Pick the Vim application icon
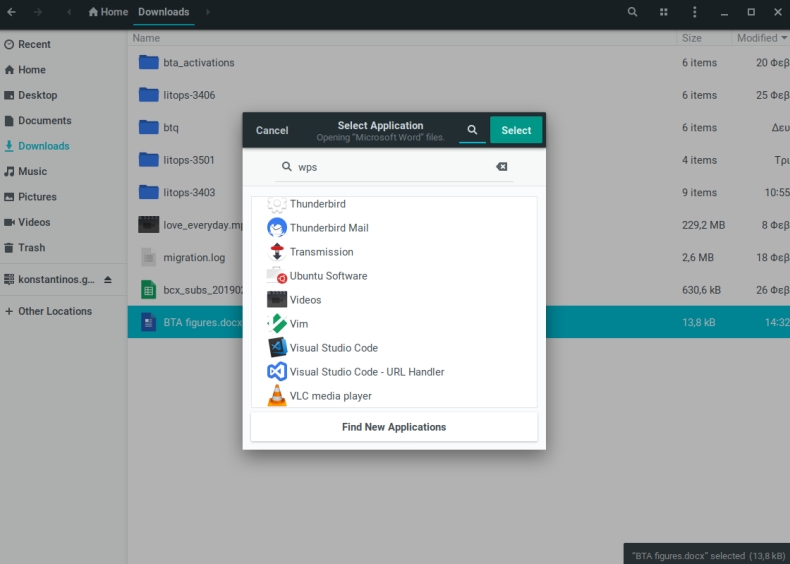790x564 pixels. click(x=277, y=324)
